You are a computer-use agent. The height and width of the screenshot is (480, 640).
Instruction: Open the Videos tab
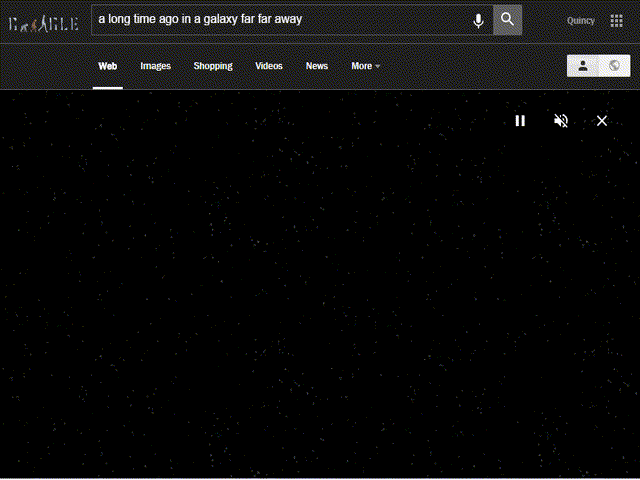point(269,66)
